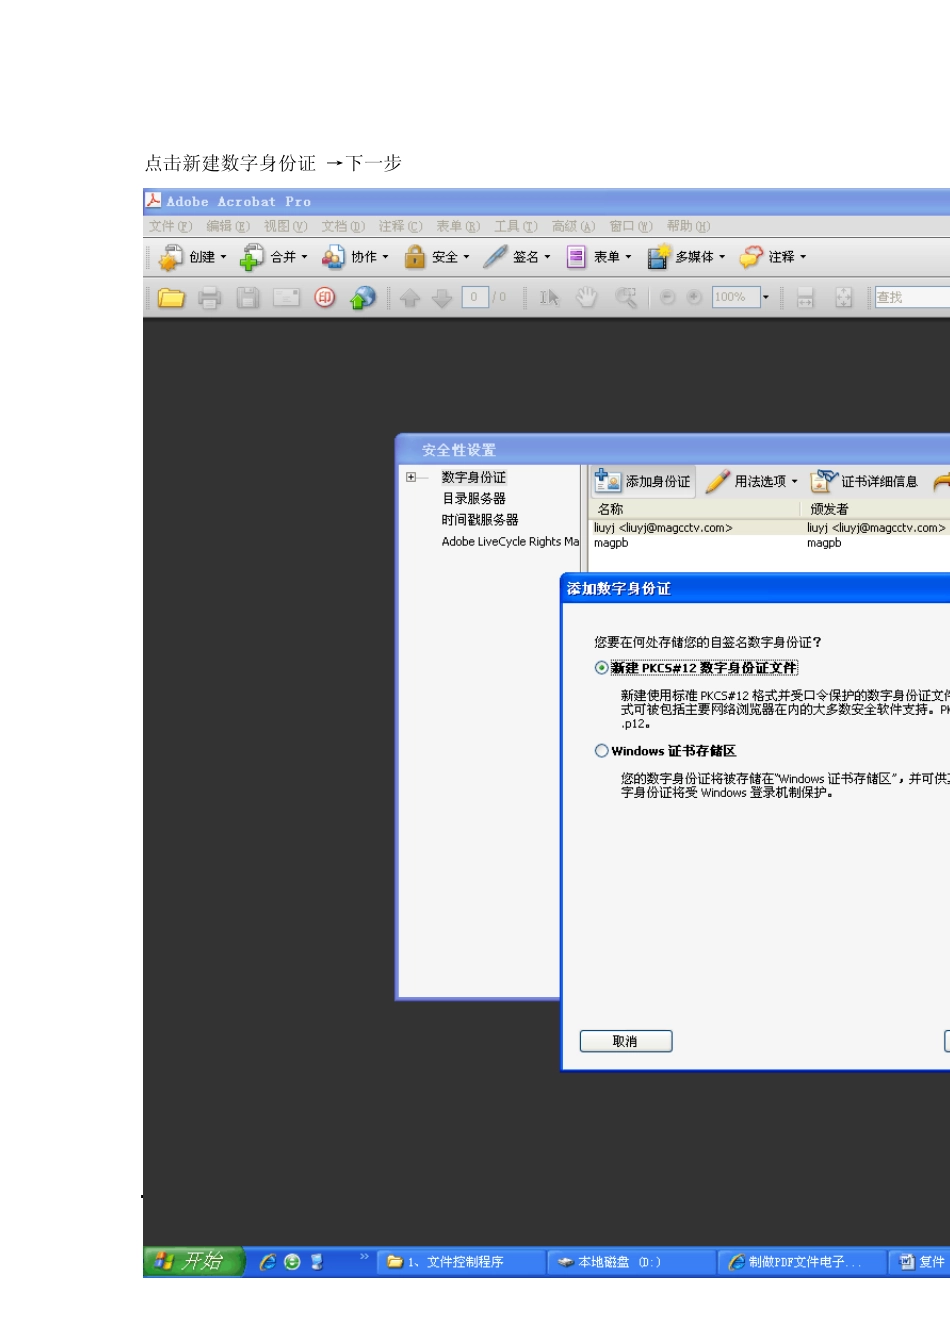Image resolution: width=950 pixels, height=1344 pixels.
Task: Click the Print icon in toolbar
Action: [209, 298]
